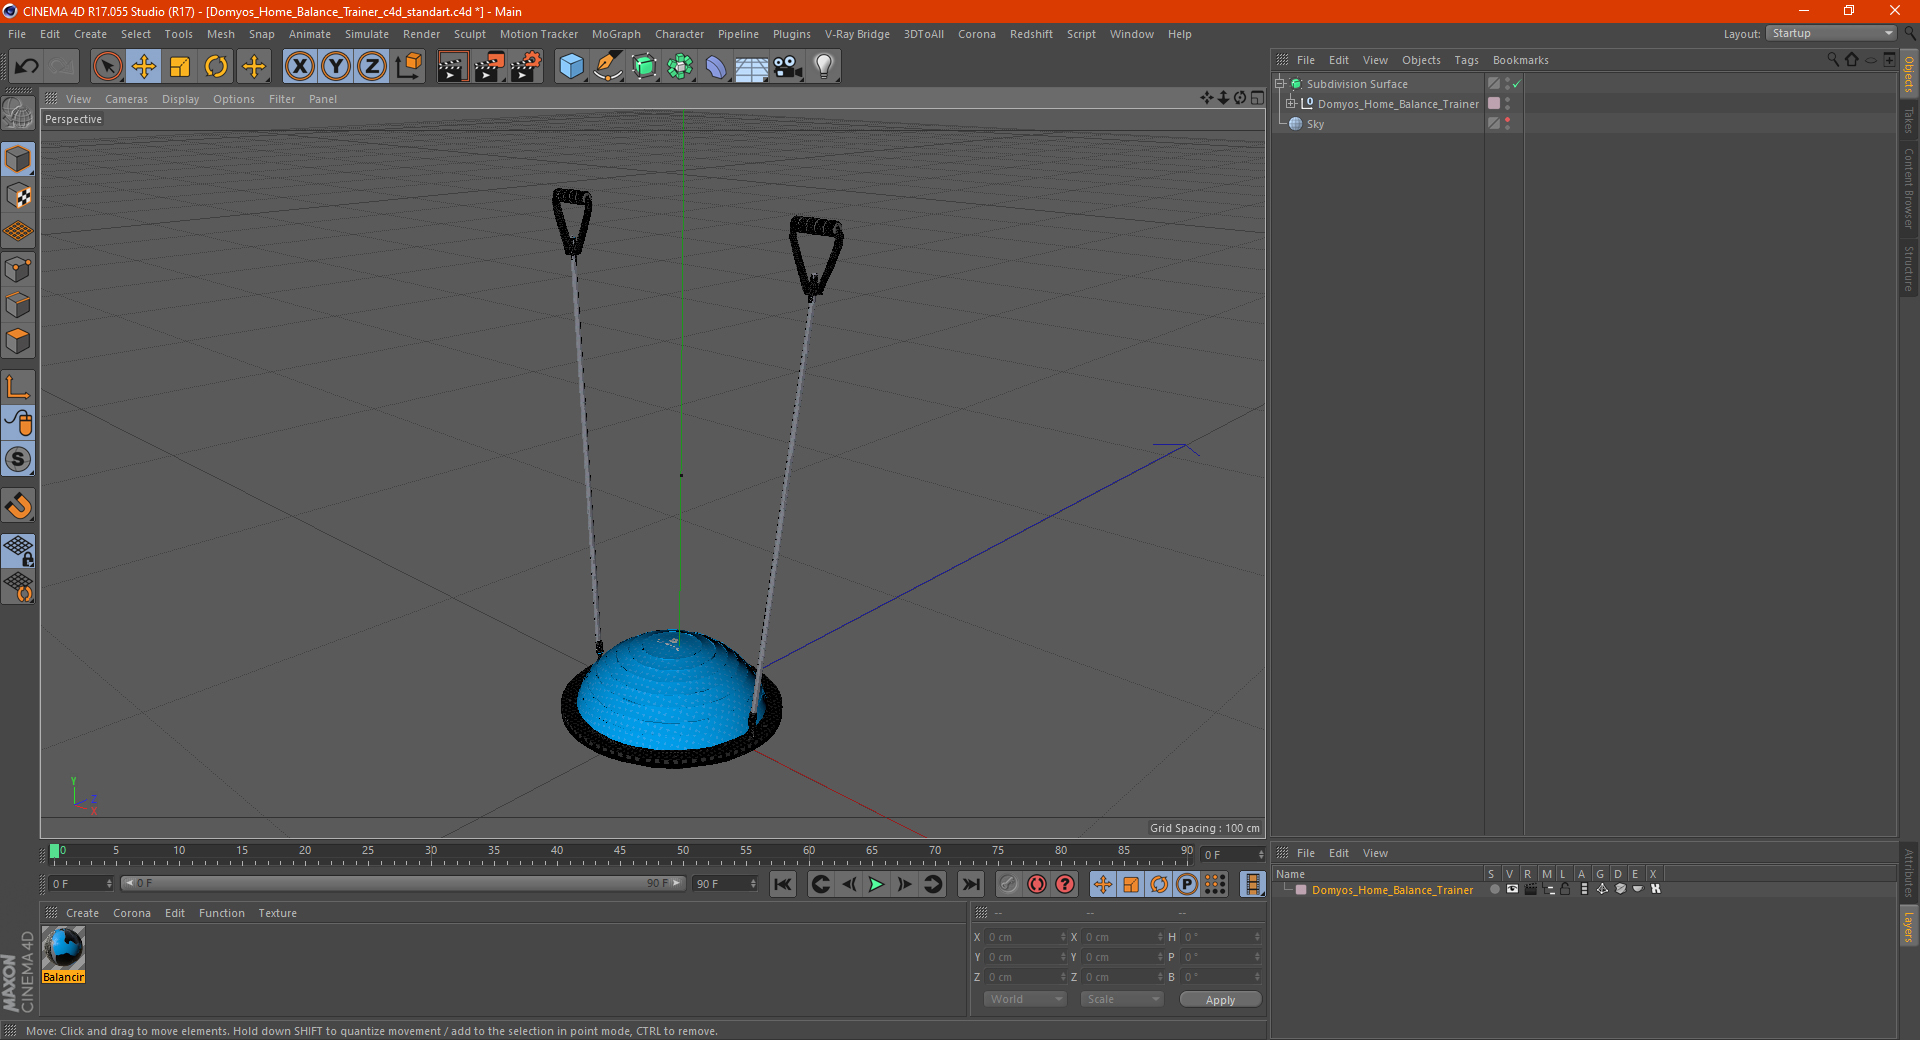
Task: Activate the Scale tool in the top toolbar
Action: point(180,67)
